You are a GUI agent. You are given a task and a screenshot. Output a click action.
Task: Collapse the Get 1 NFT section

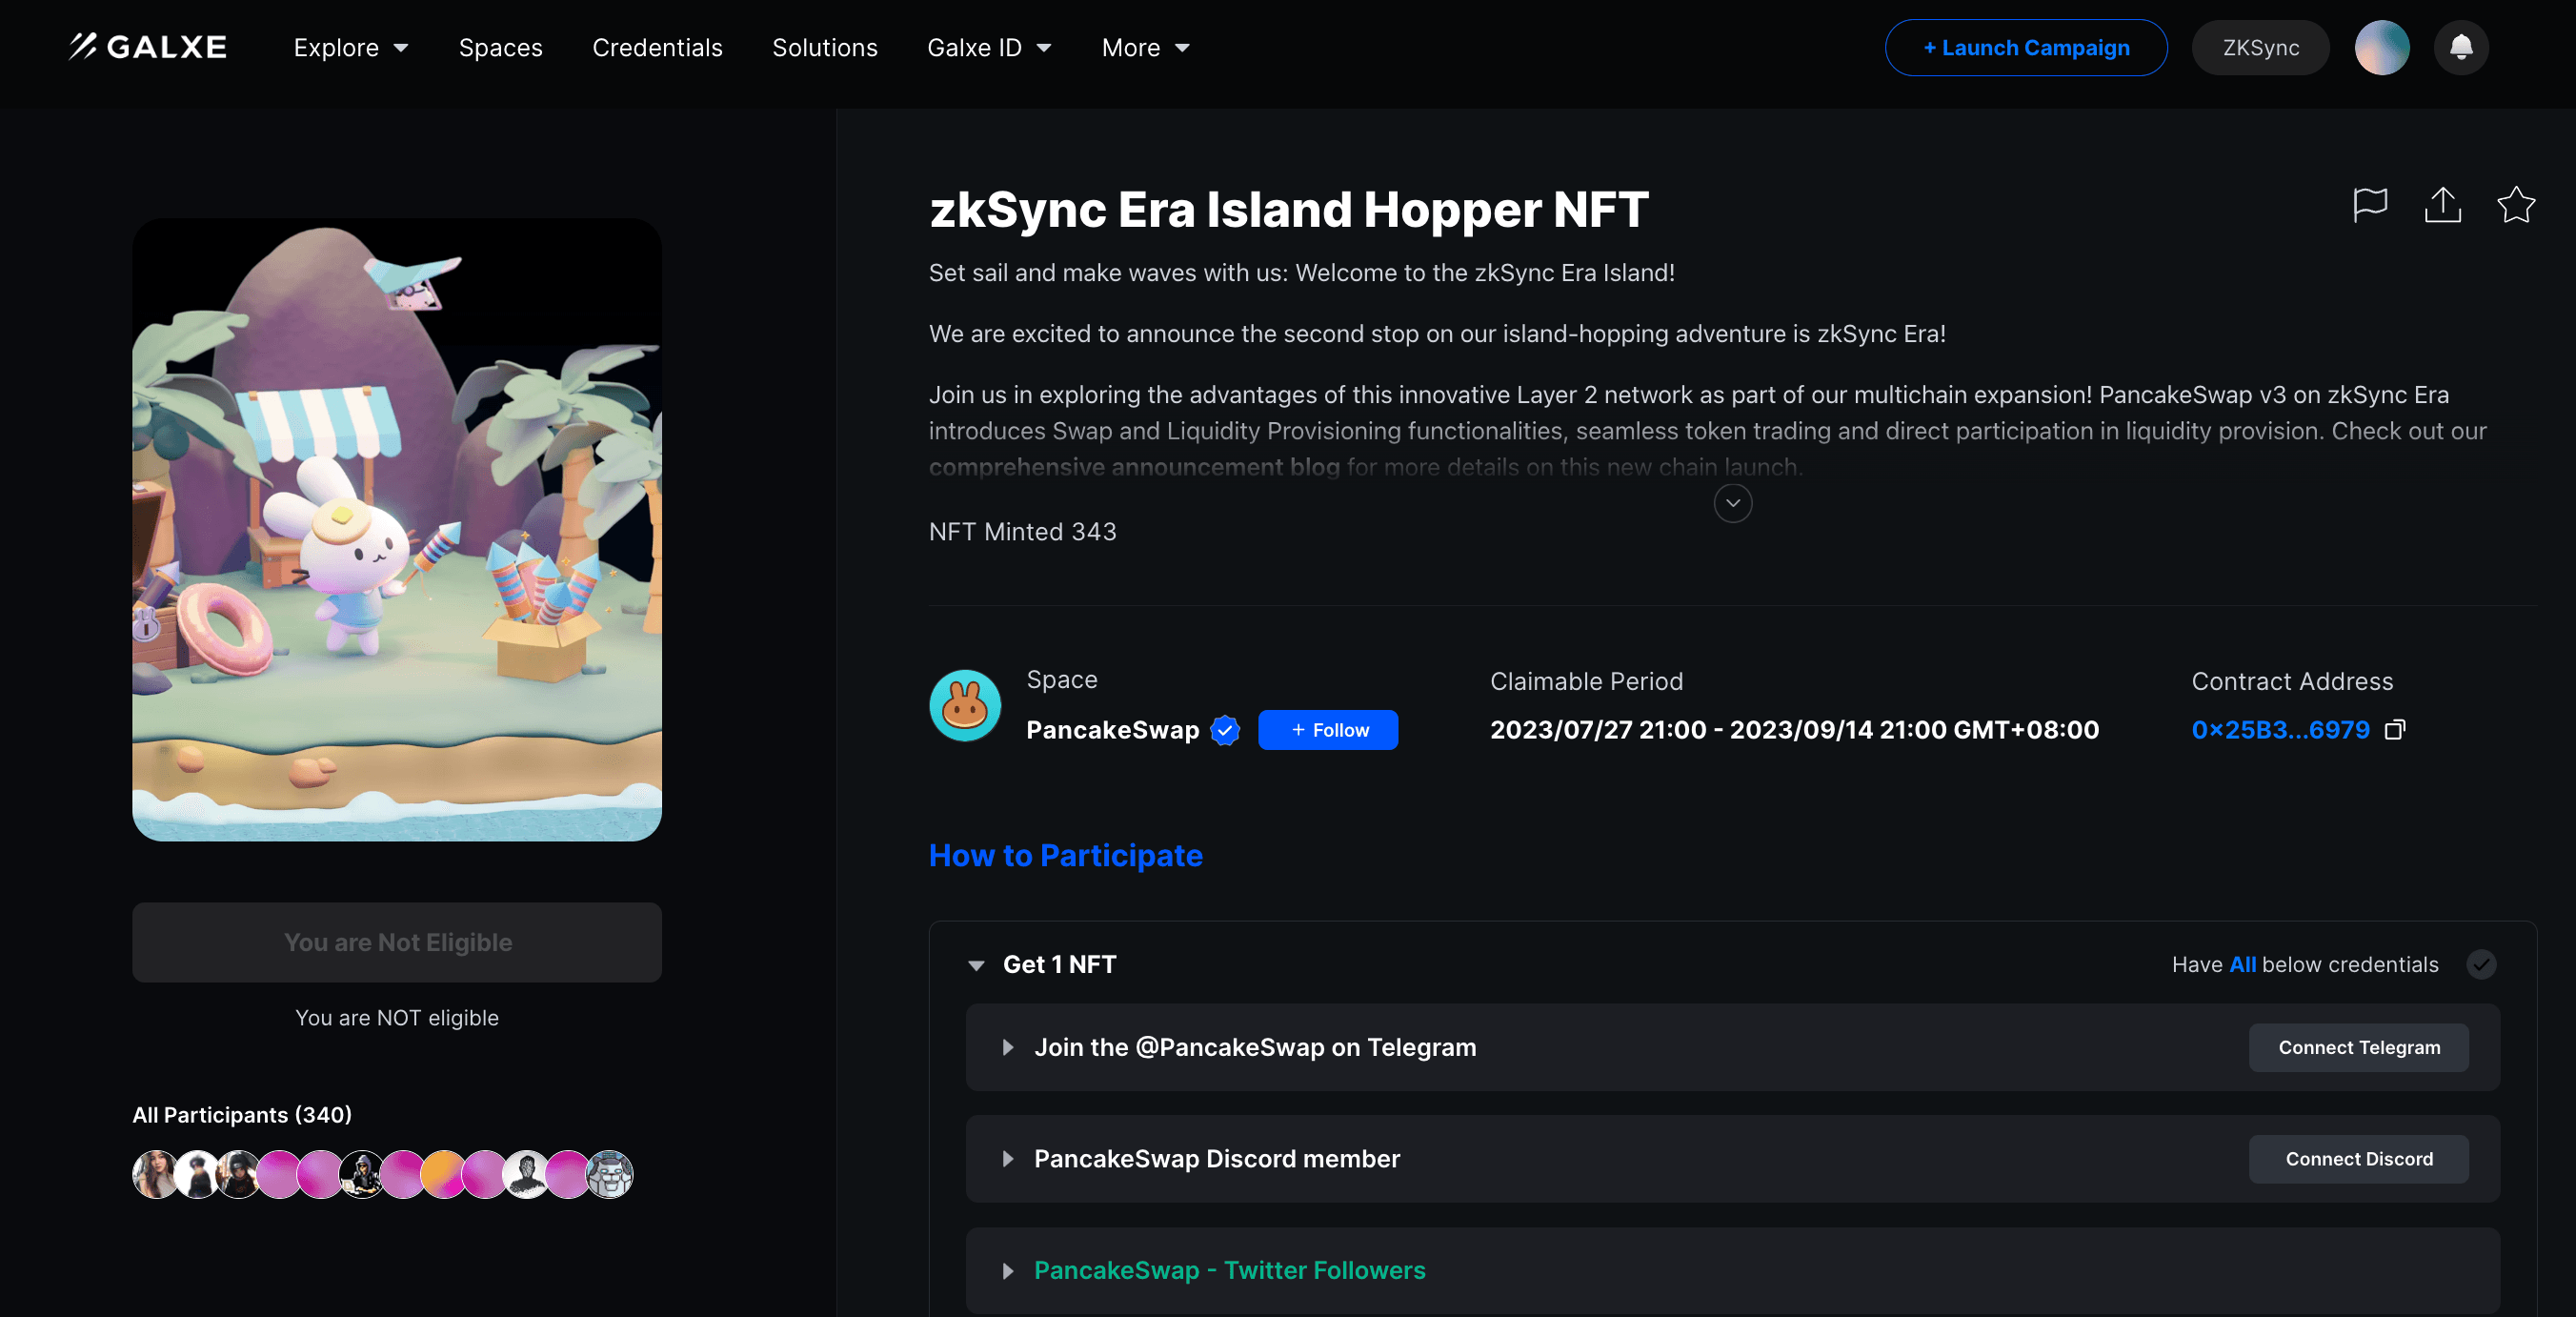pos(976,965)
